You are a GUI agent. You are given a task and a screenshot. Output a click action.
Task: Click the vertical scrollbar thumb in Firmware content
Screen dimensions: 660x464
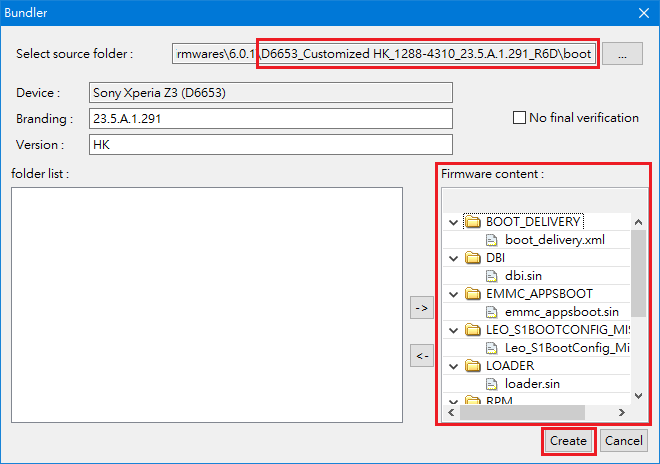pyautogui.click(x=639, y=273)
